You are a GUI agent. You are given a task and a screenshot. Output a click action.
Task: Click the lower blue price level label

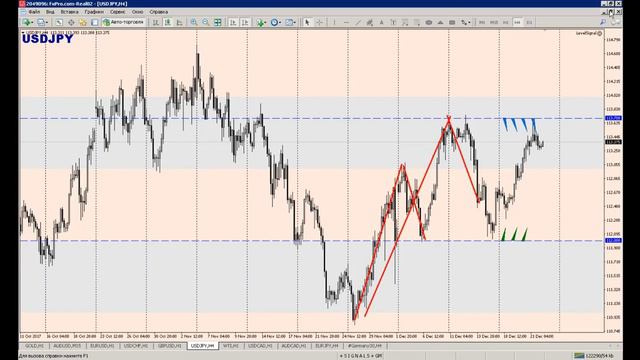pyautogui.click(x=613, y=240)
